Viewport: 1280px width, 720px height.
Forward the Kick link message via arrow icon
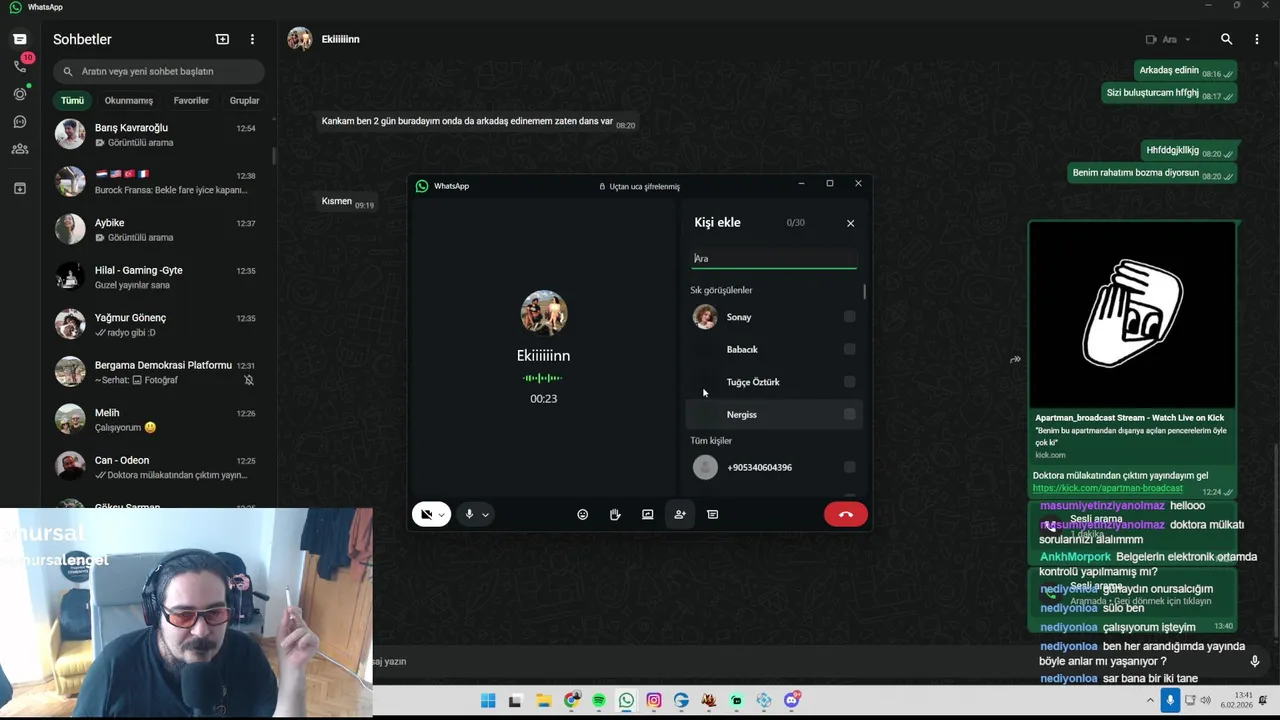[x=1015, y=359]
